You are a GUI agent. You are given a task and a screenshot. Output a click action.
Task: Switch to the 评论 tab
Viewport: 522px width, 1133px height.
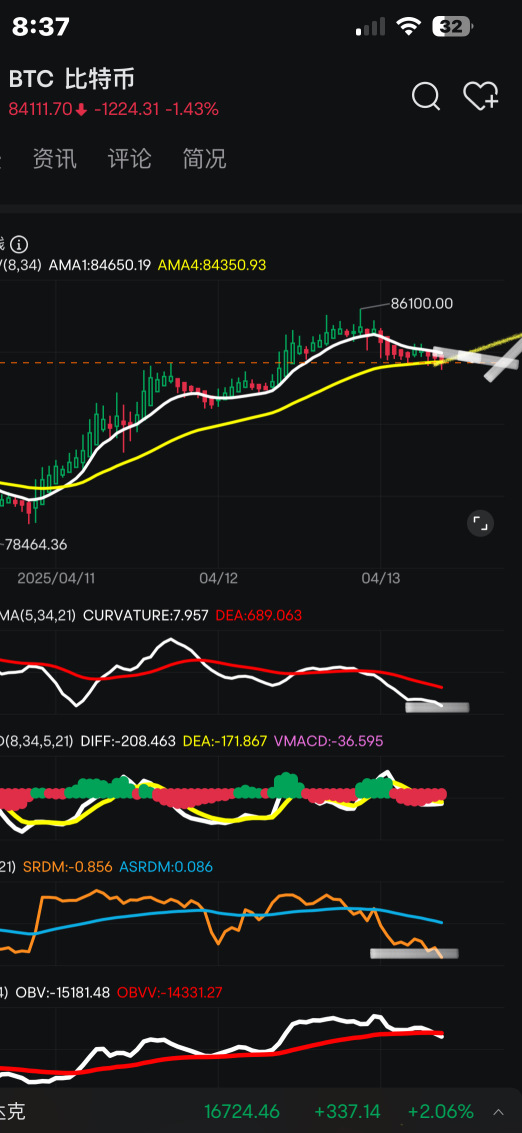pyautogui.click(x=129, y=158)
